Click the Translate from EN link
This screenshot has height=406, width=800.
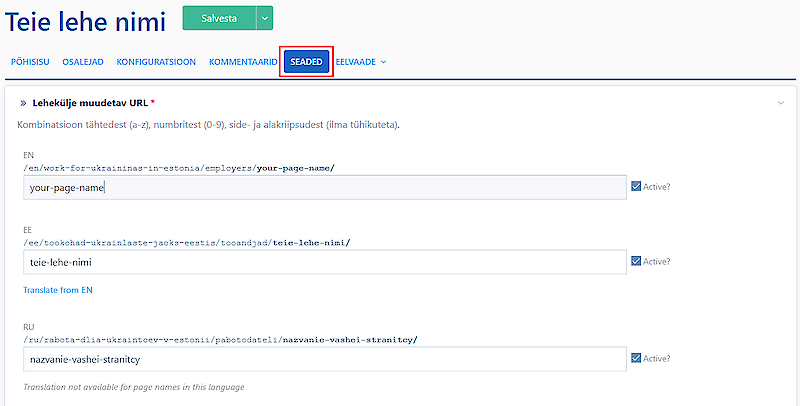[59, 290]
